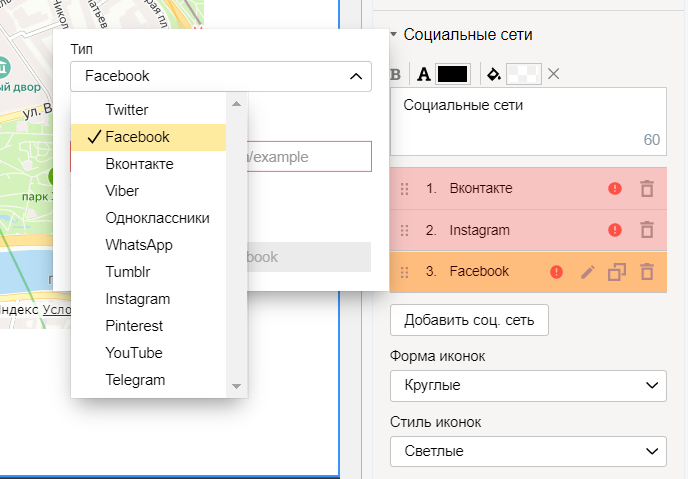Screen dimensions: 688x479
Task: Delete the Вконтакте entry
Action: click(x=647, y=189)
